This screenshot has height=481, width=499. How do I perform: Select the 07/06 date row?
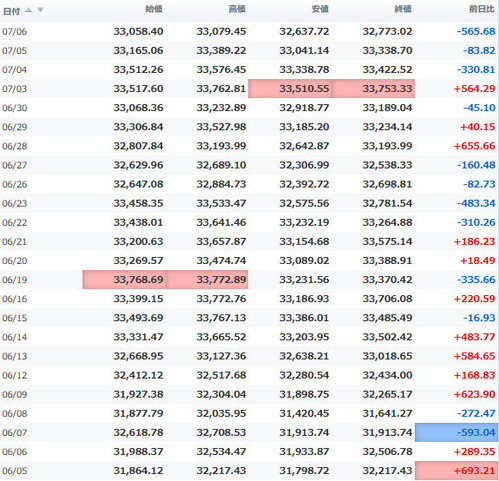pyautogui.click(x=249, y=32)
